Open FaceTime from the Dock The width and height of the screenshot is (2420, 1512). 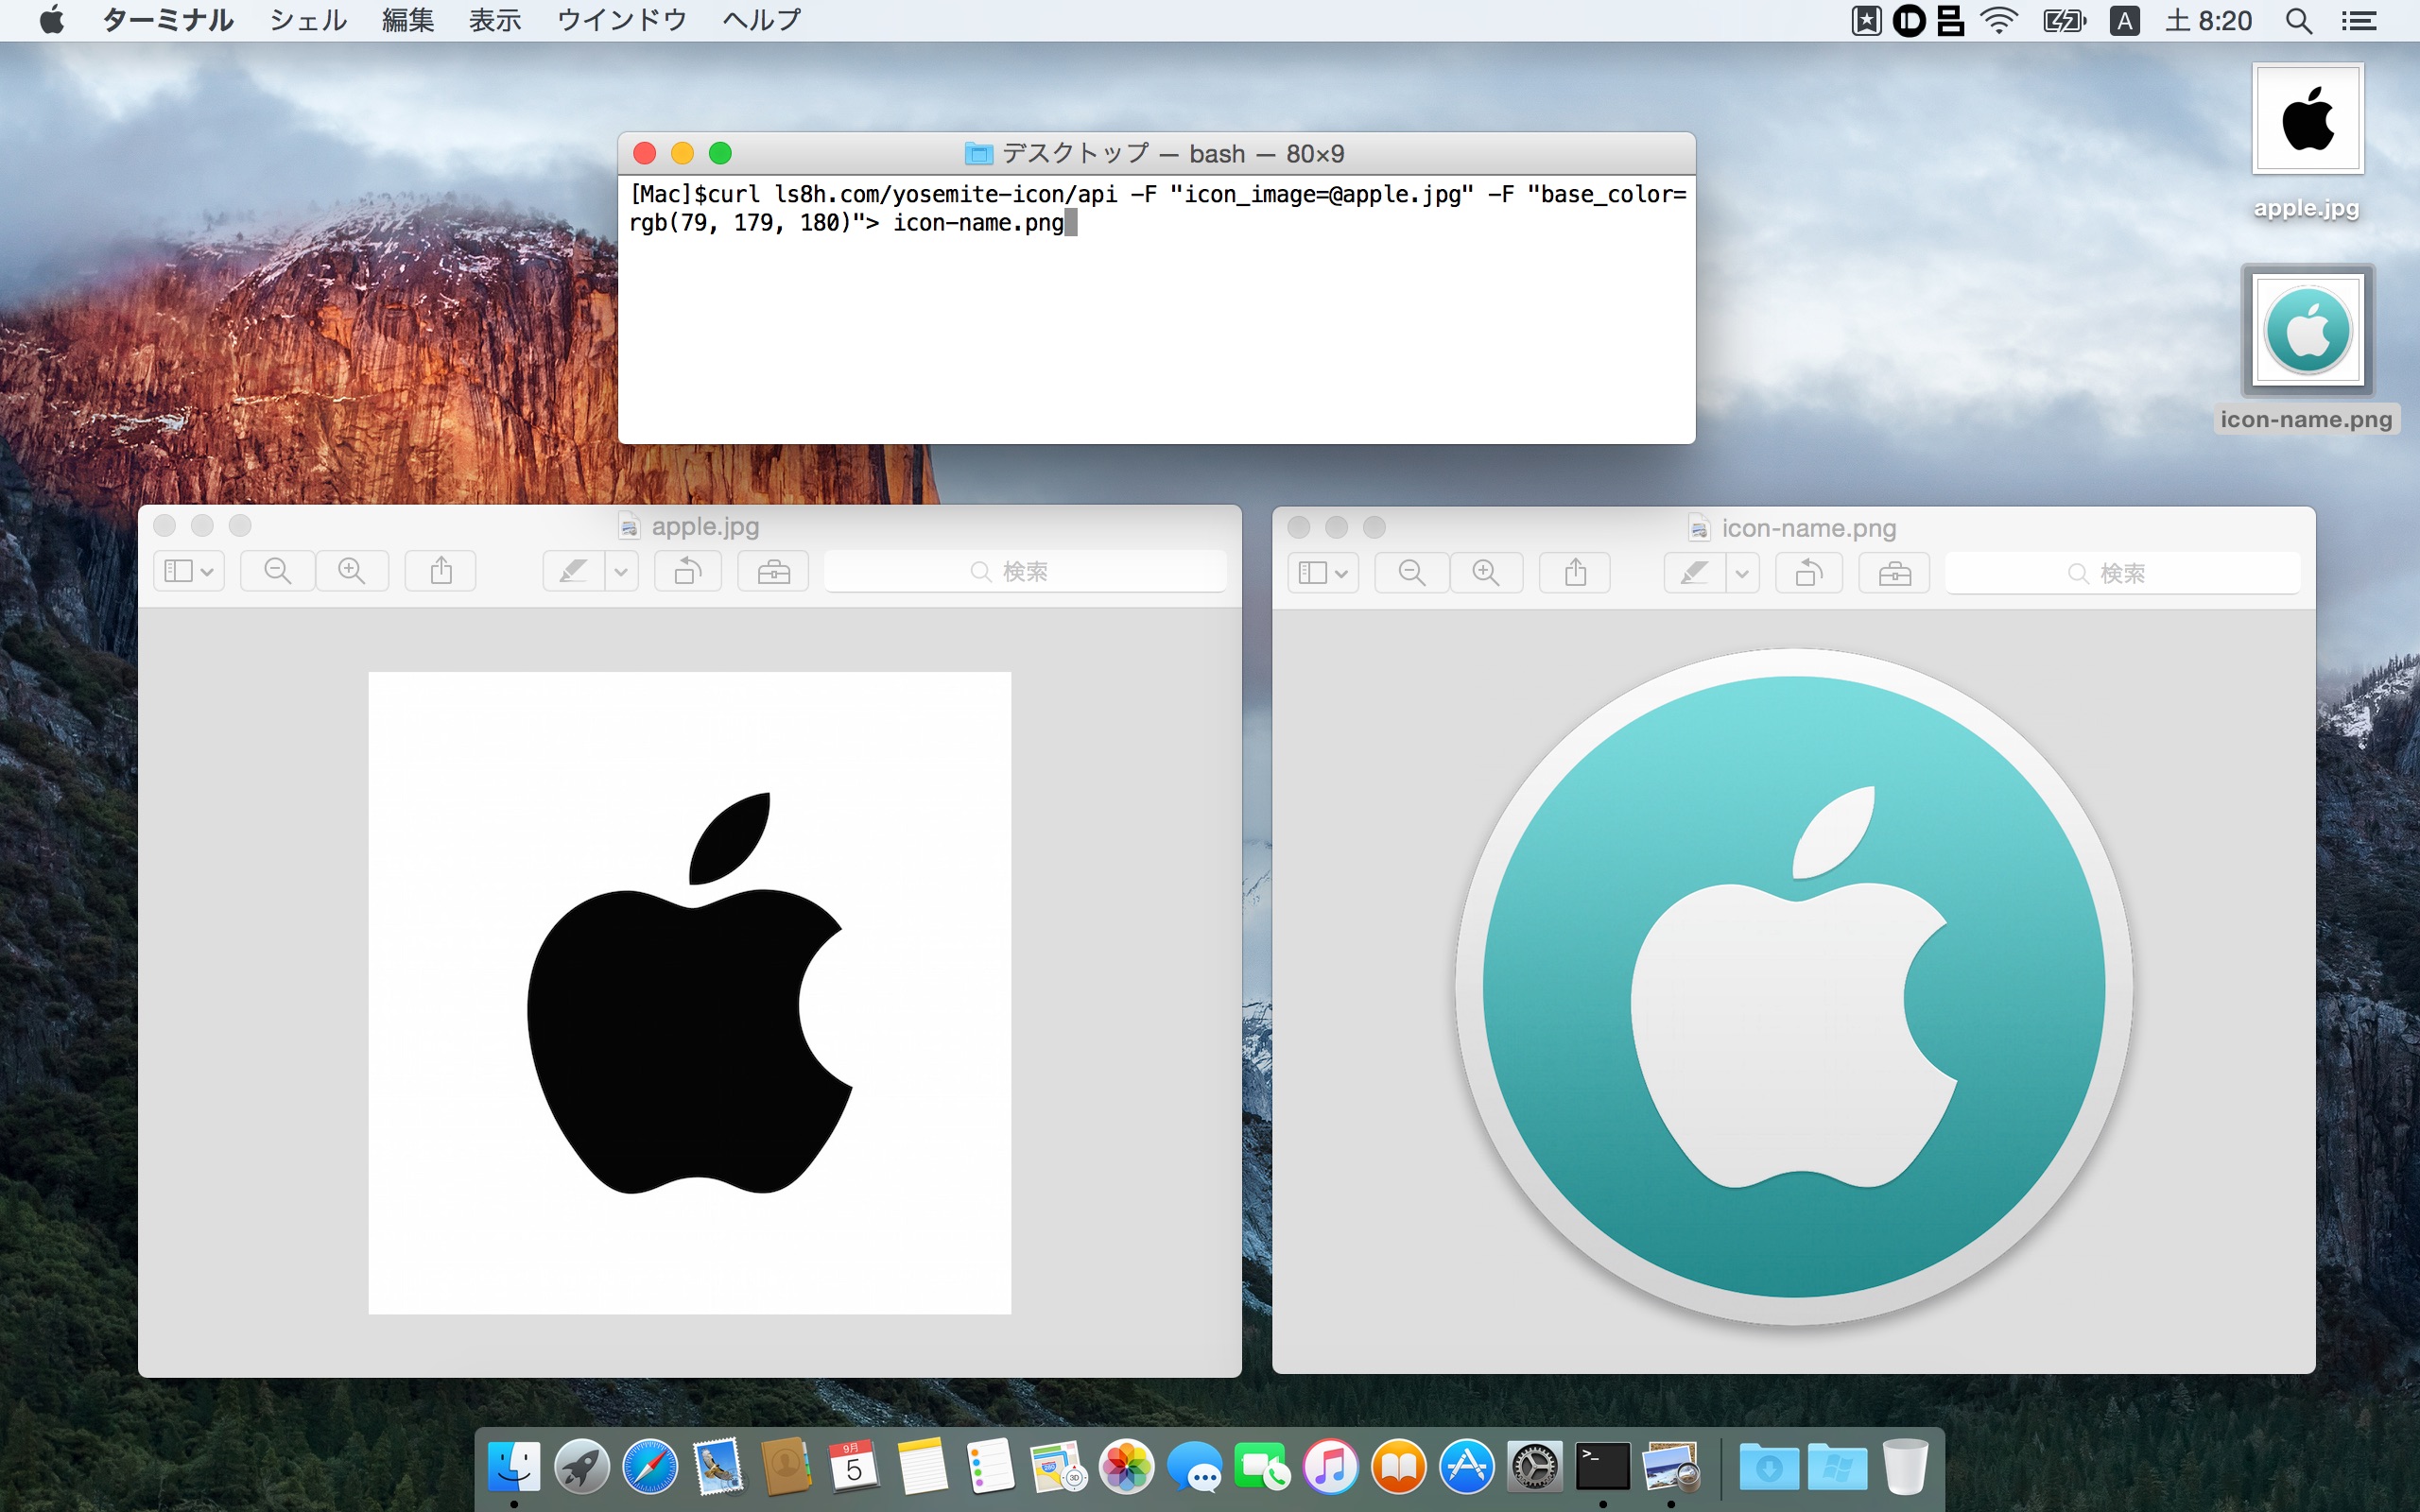pyautogui.click(x=1263, y=1467)
